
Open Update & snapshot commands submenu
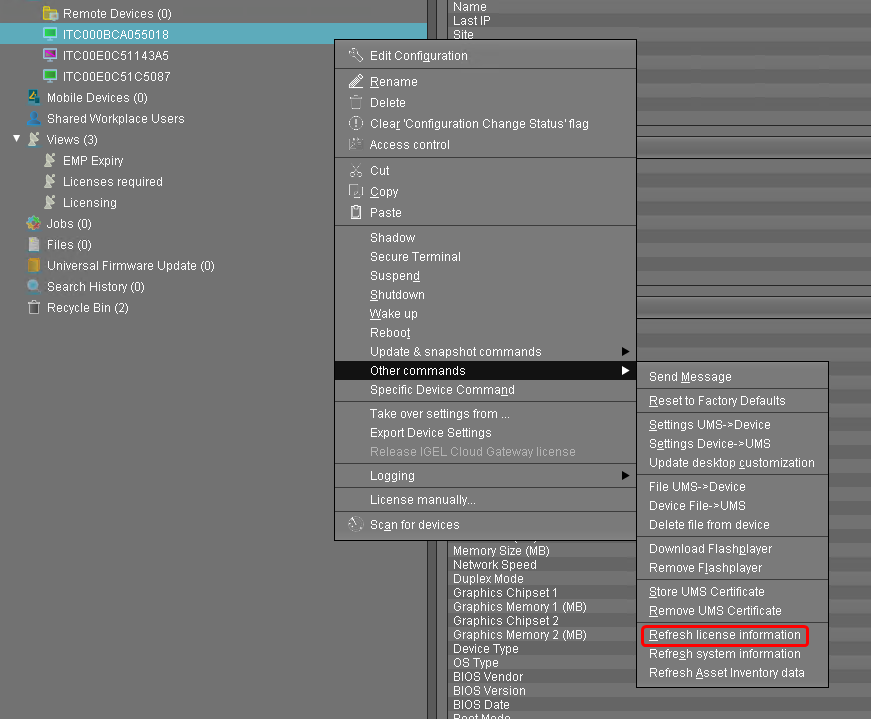point(626,352)
